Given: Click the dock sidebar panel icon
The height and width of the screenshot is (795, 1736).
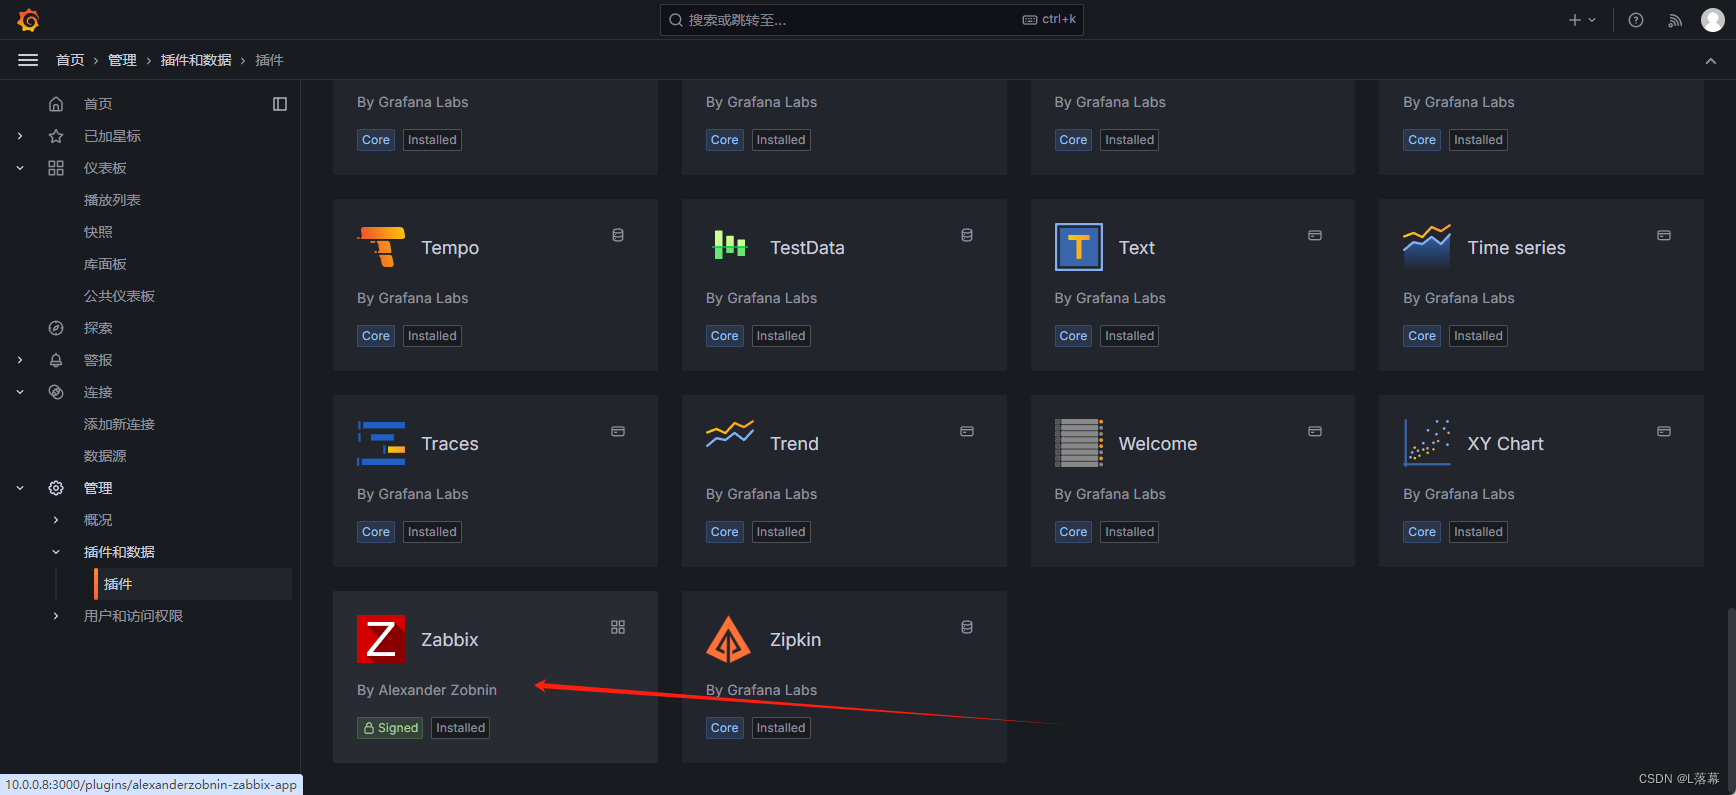Looking at the screenshot, I should pyautogui.click(x=280, y=104).
